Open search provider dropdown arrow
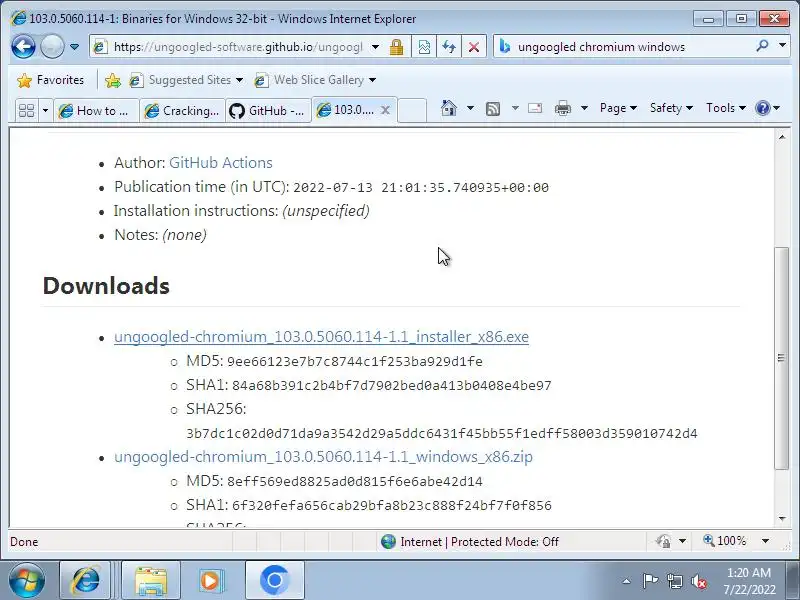 782,46
